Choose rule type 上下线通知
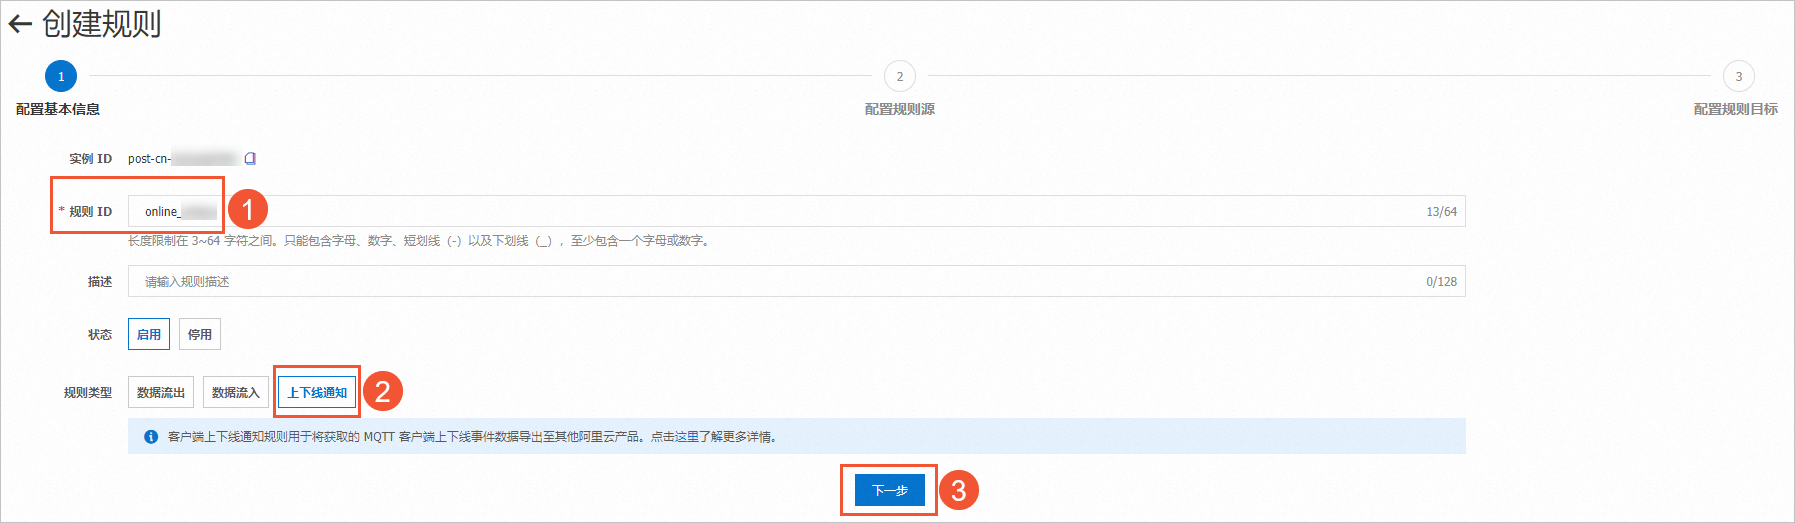This screenshot has width=1795, height=523. pos(317,392)
